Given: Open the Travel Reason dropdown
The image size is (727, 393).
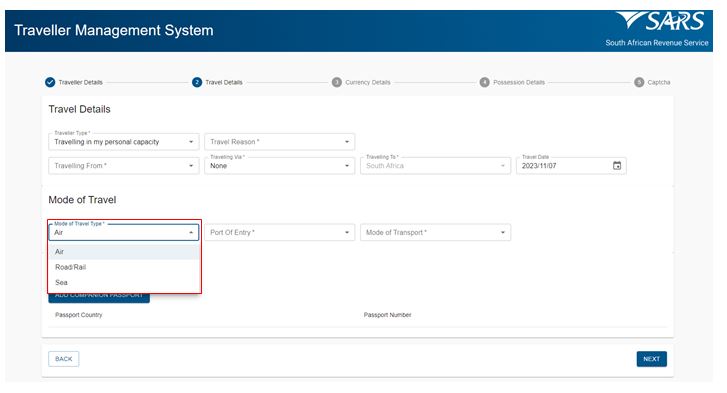Looking at the screenshot, I should 280,141.
